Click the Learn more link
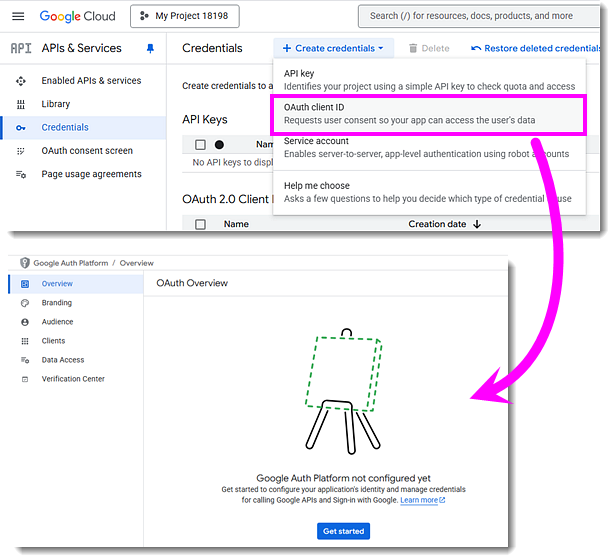The height and width of the screenshot is (556, 608). pos(419,500)
